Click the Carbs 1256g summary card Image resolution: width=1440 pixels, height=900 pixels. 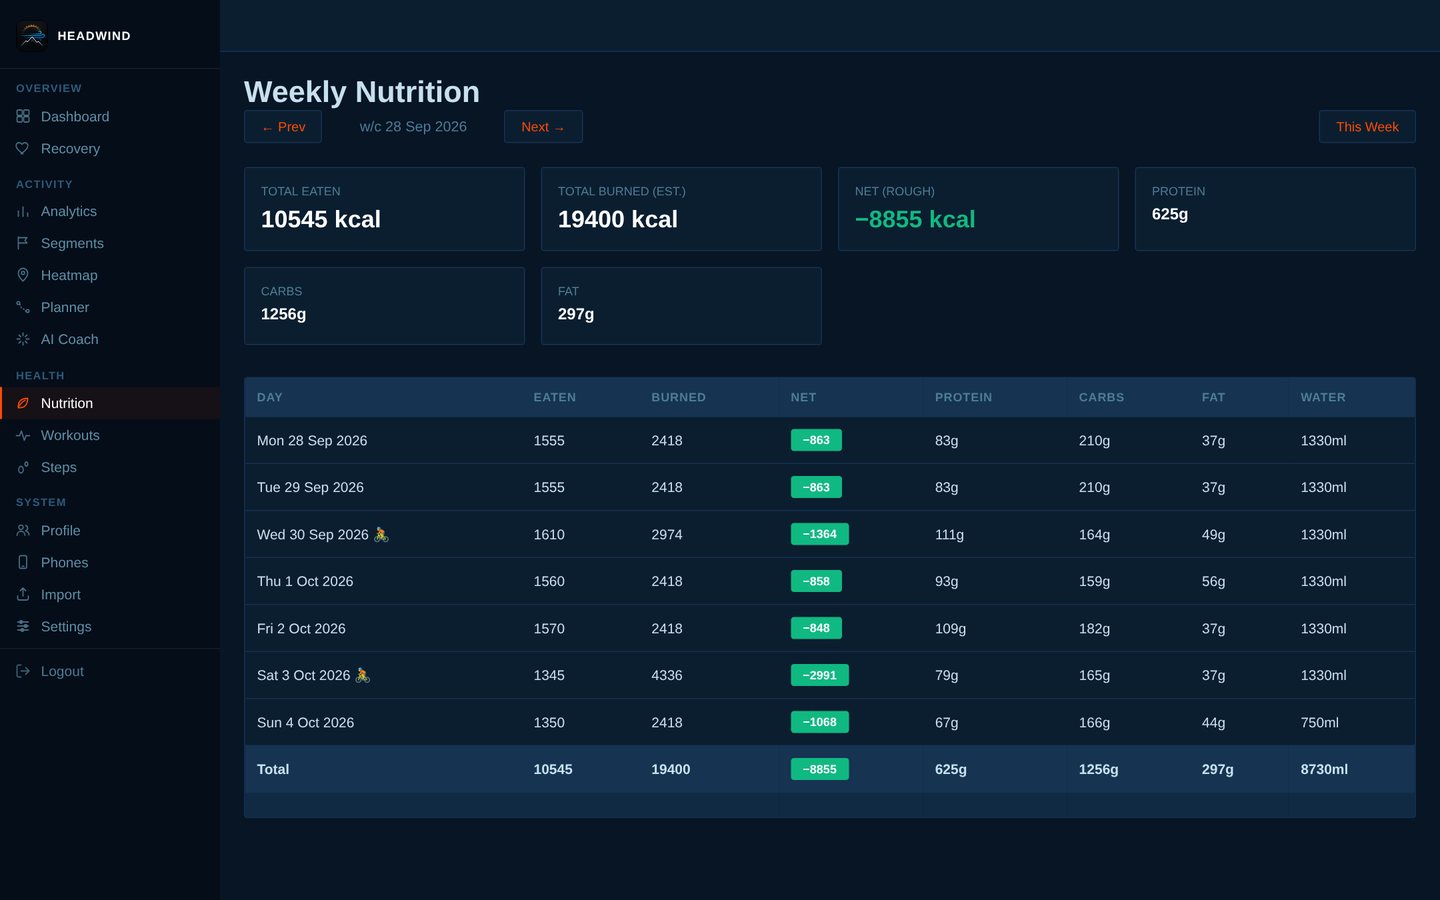pos(384,306)
